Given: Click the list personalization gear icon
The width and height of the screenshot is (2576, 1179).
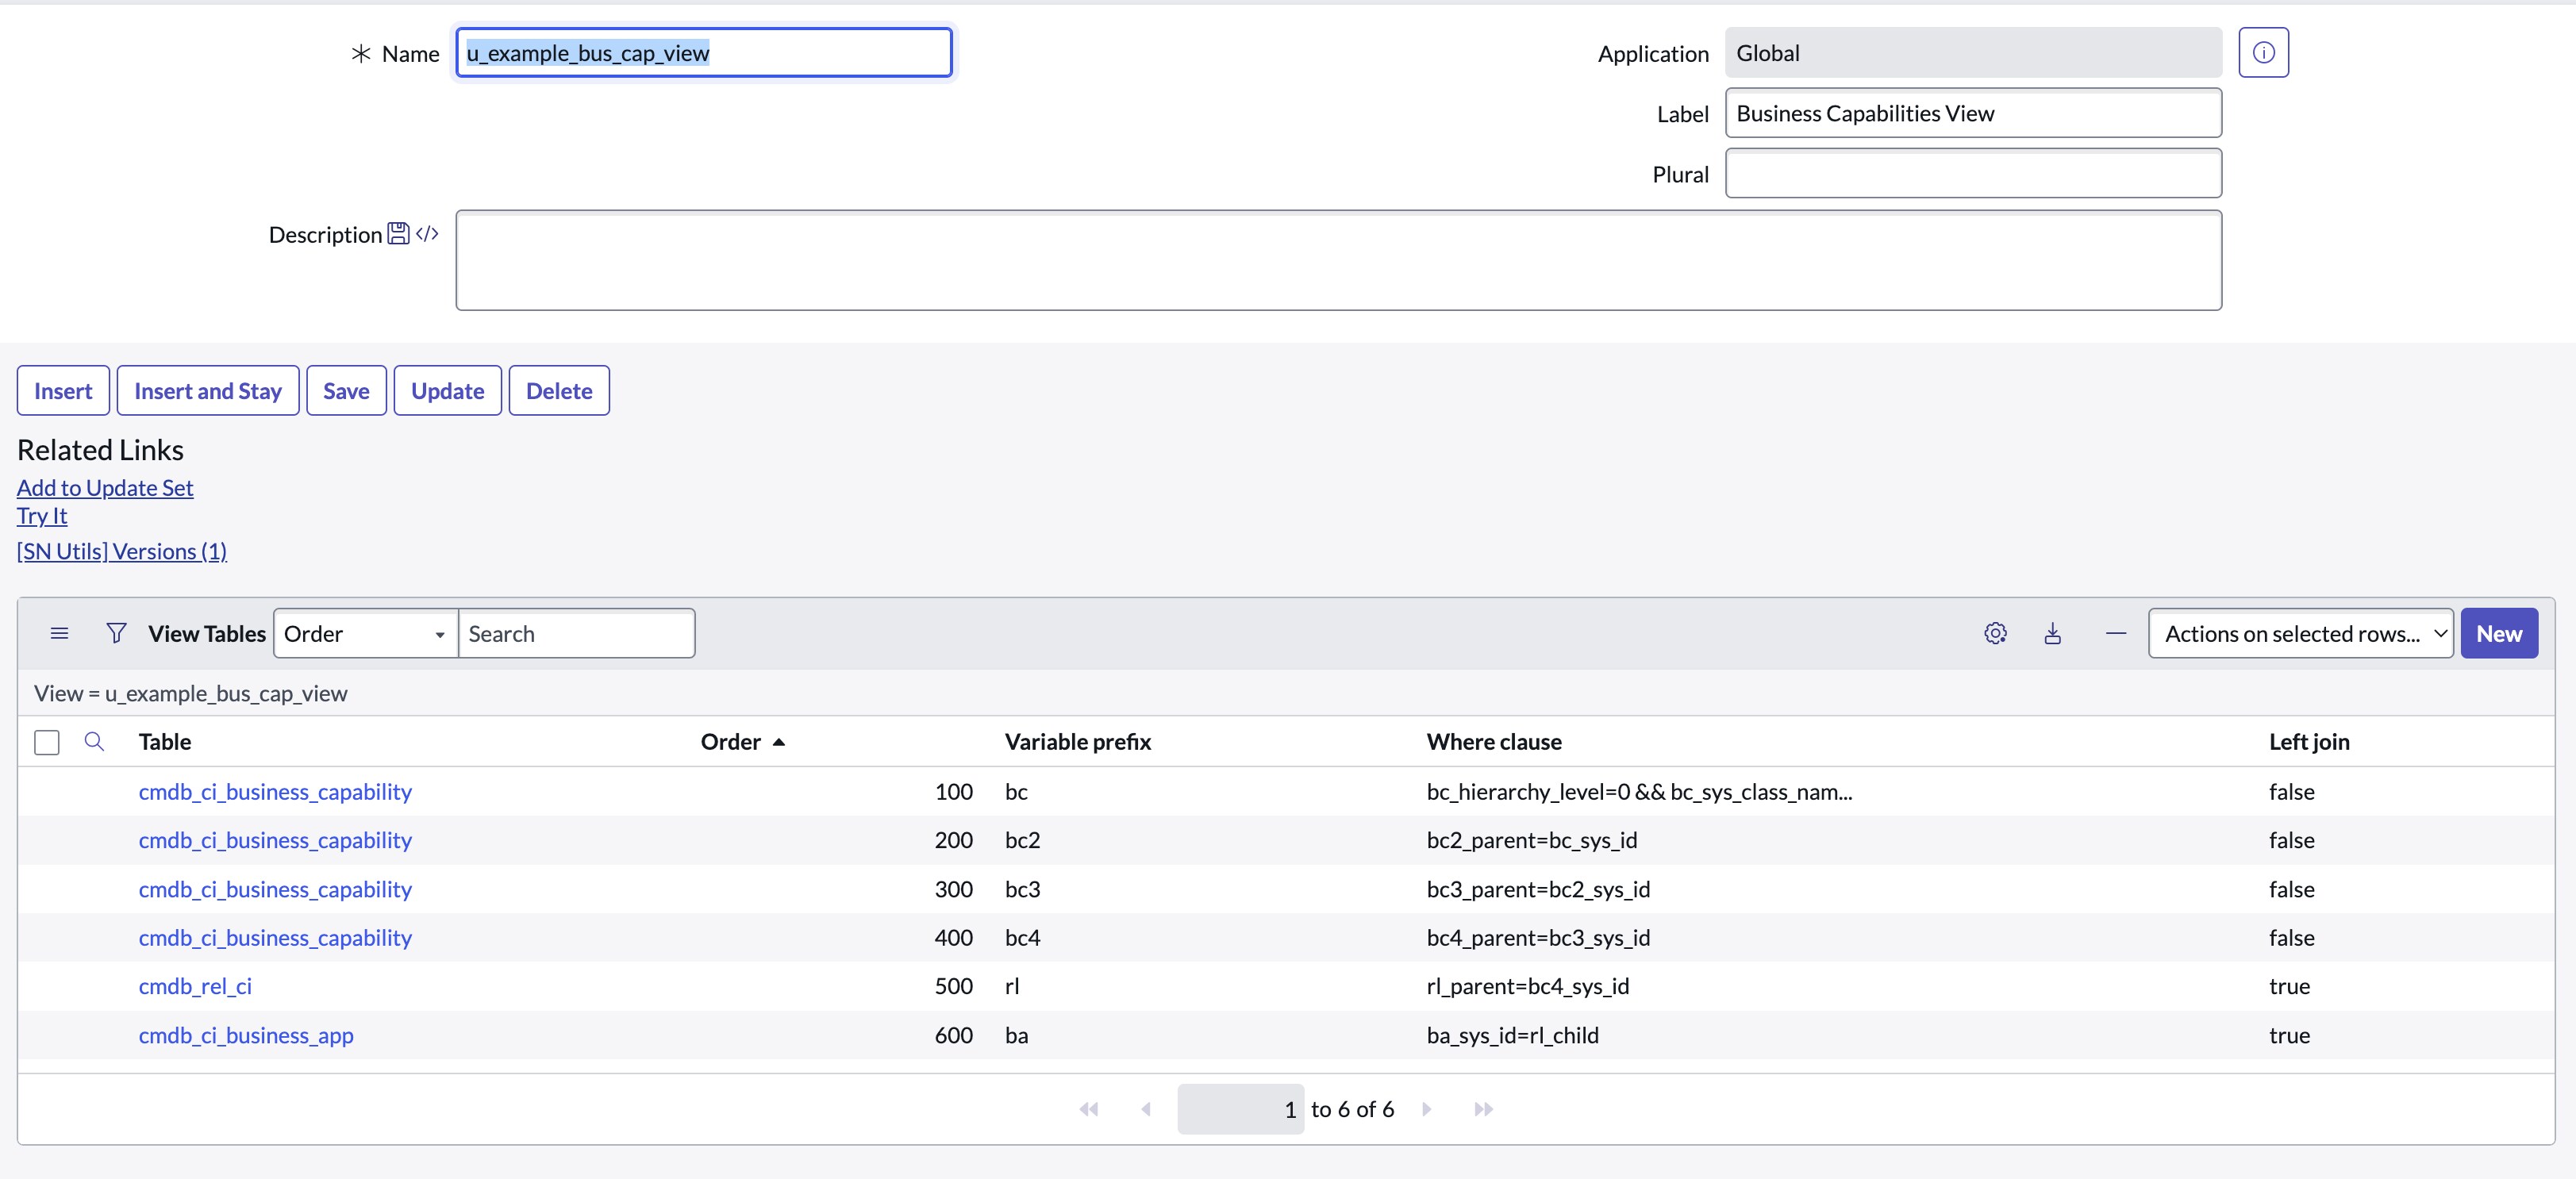Looking at the screenshot, I should [1996, 633].
